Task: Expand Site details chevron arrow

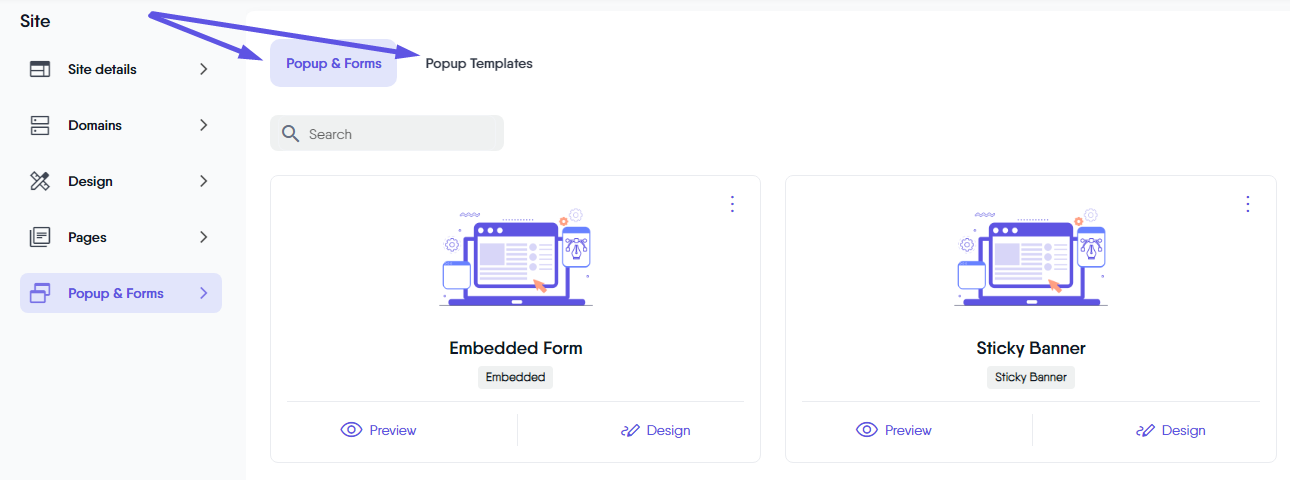Action: click(x=203, y=70)
